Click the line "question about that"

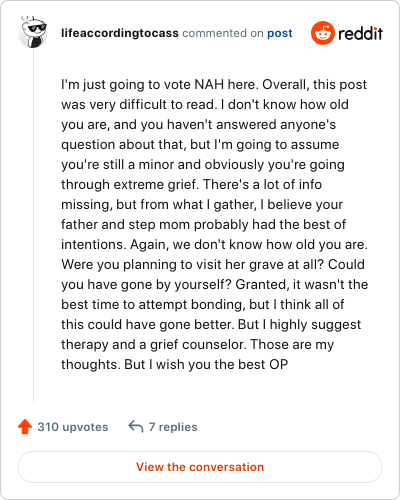tap(200, 145)
